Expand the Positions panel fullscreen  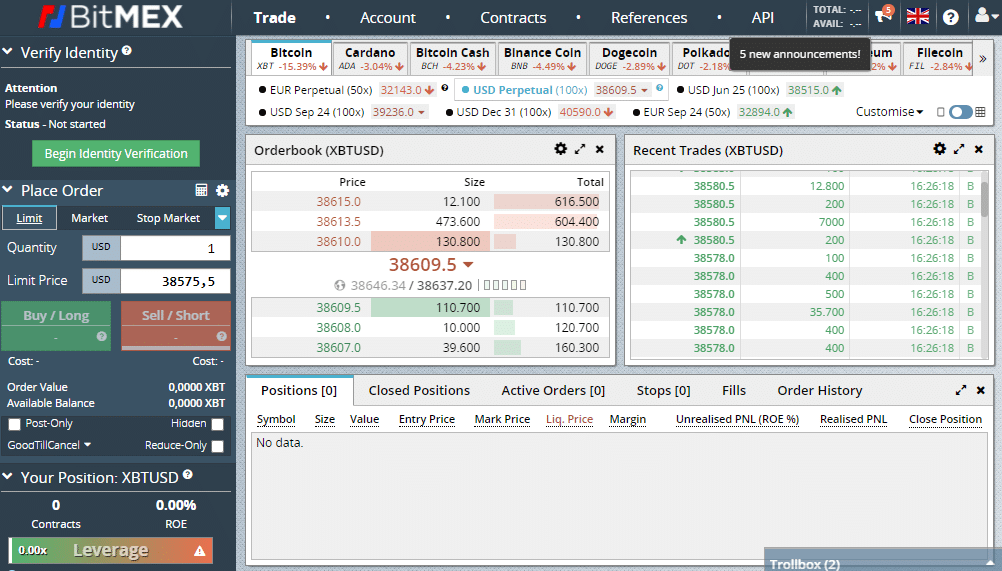click(961, 390)
